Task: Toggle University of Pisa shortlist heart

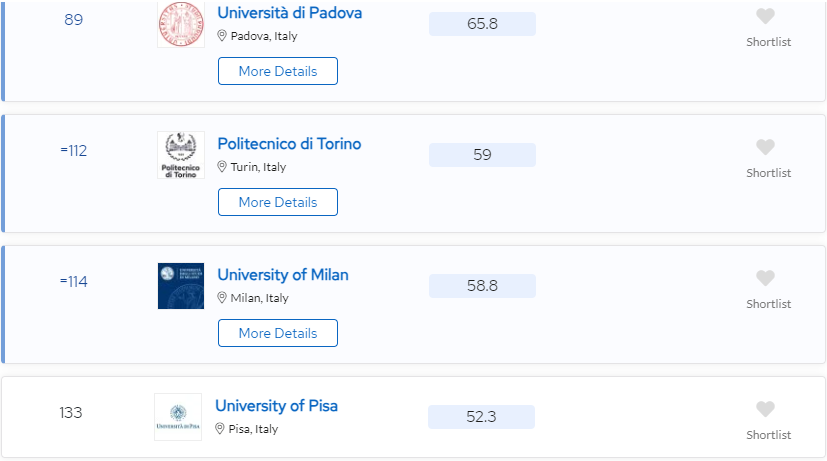Action: point(765,409)
